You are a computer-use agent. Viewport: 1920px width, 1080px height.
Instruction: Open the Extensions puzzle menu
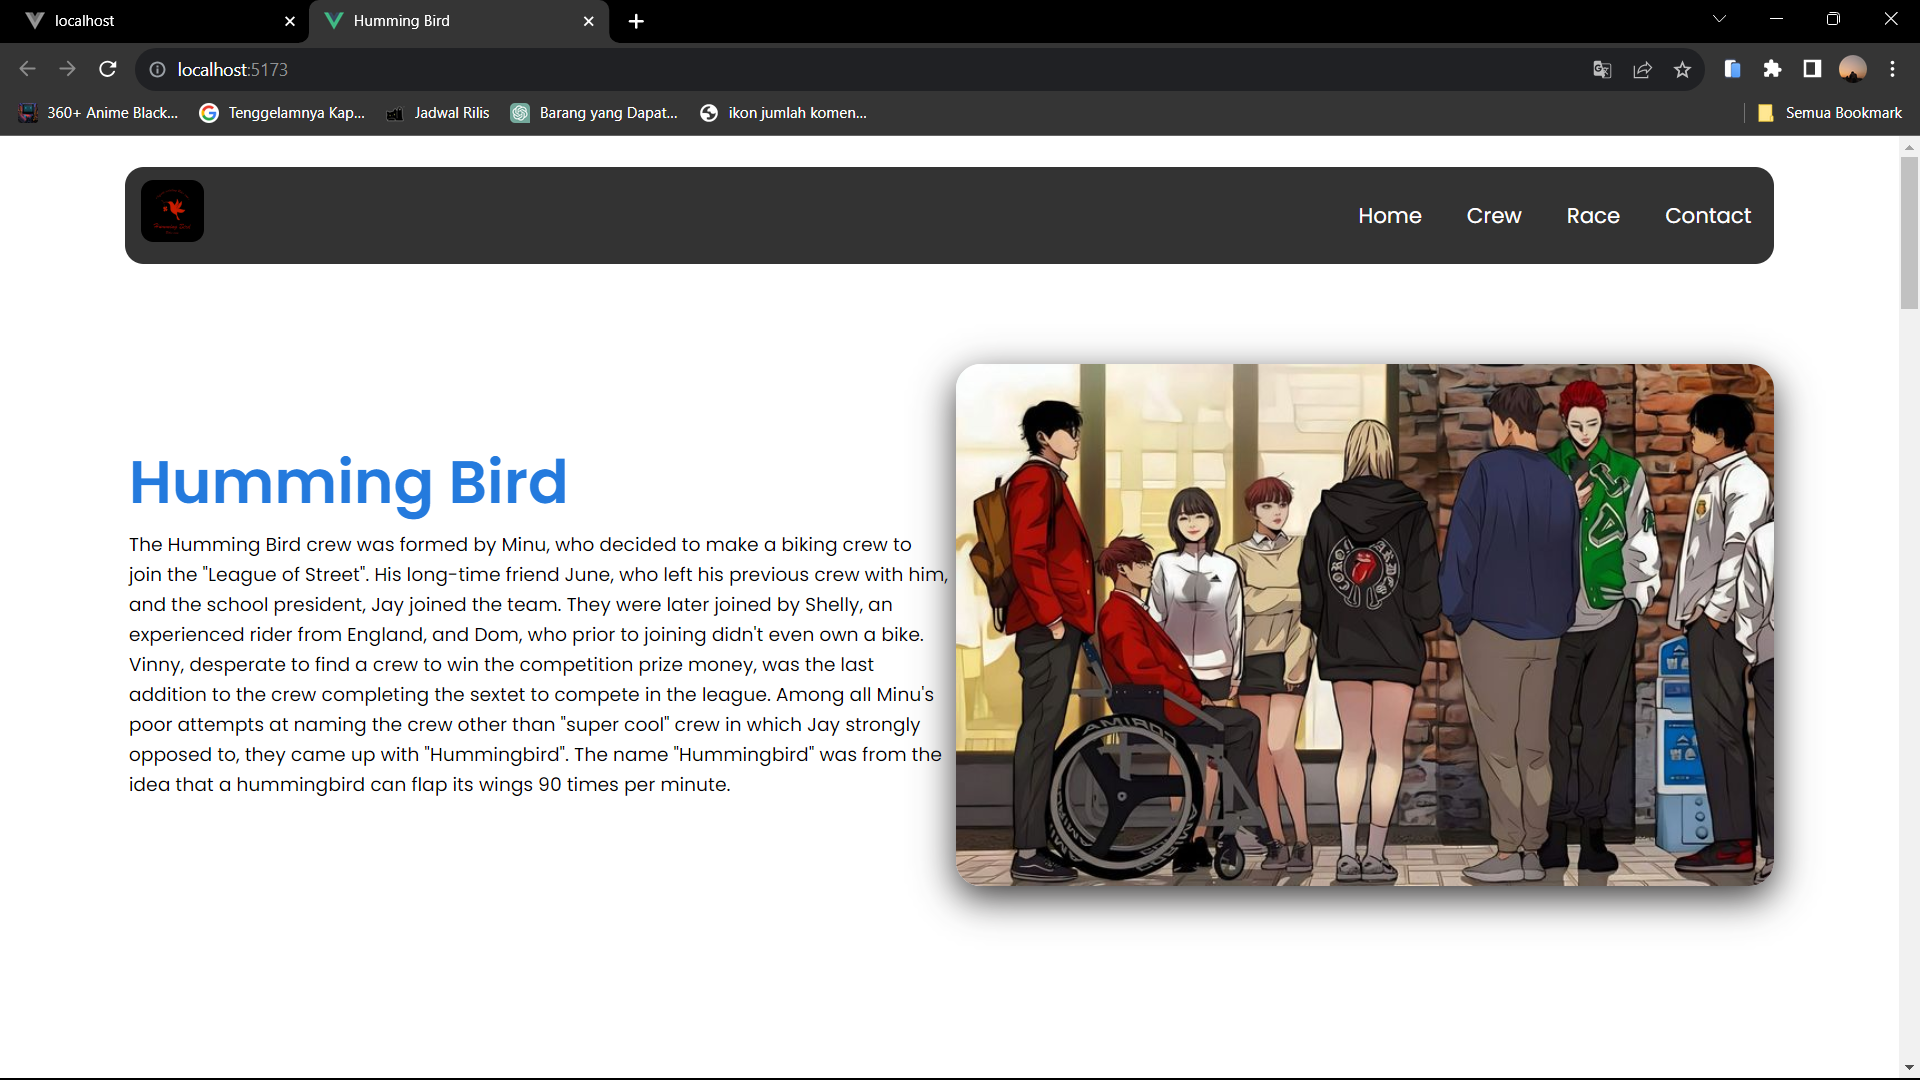(x=1772, y=69)
